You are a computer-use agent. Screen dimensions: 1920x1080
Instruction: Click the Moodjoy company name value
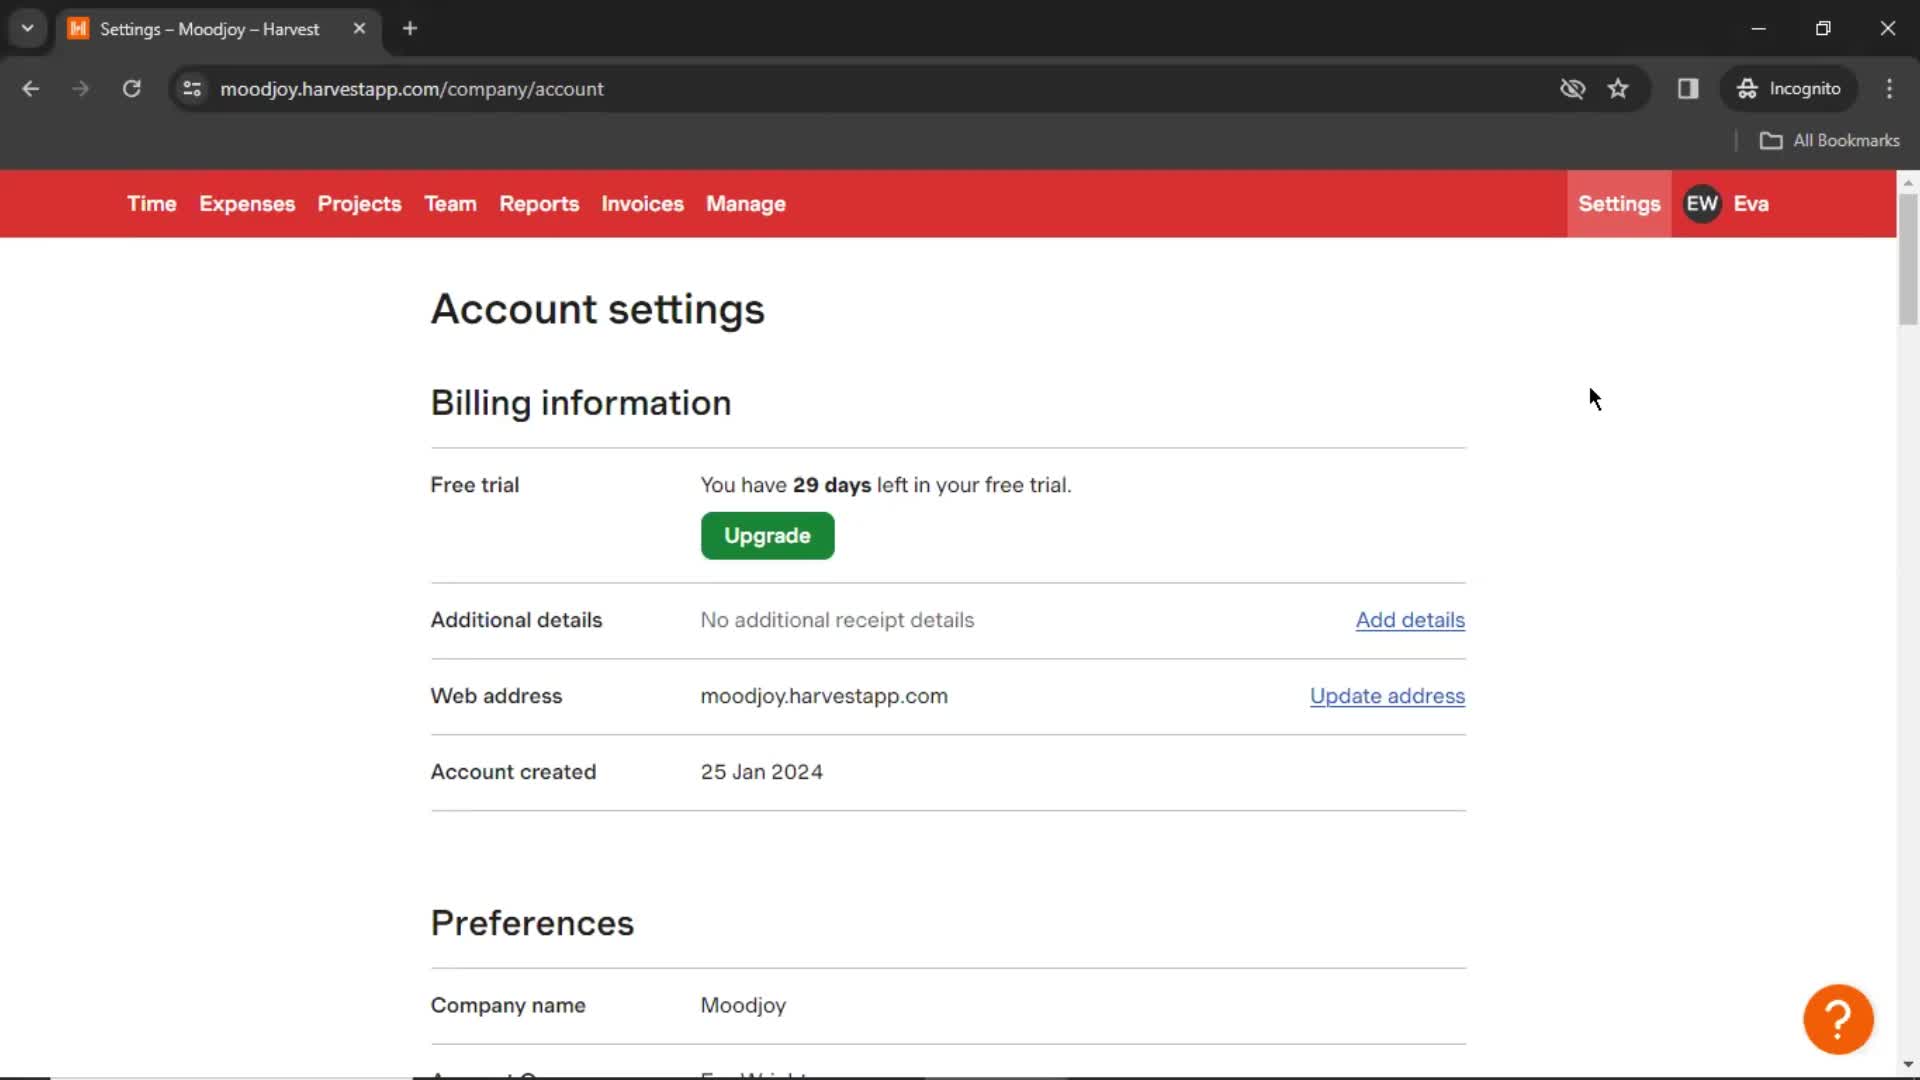tap(743, 1006)
